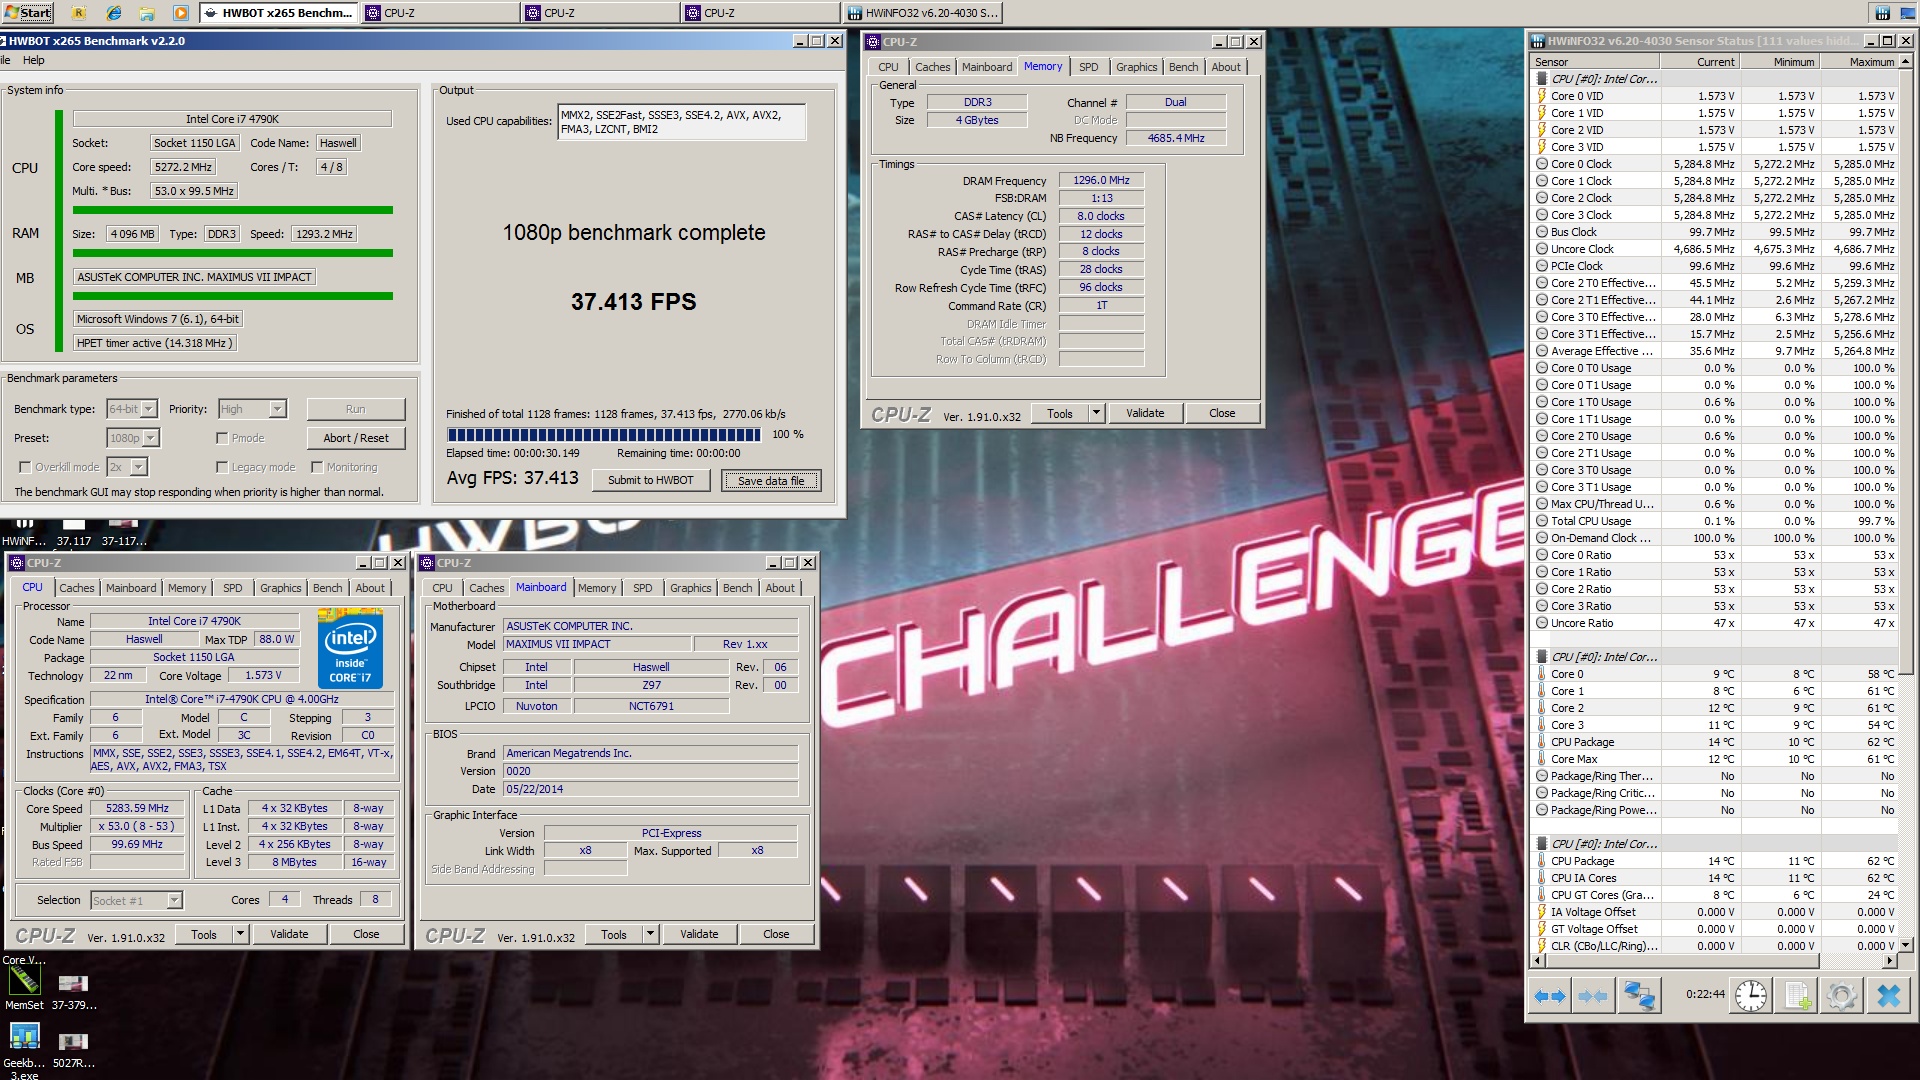Image resolution: width=1920 pixels, height=1080 pixels.
Task: Open HWiNFO network remote monitoring icon
Action: click(x=1639, y=996)
